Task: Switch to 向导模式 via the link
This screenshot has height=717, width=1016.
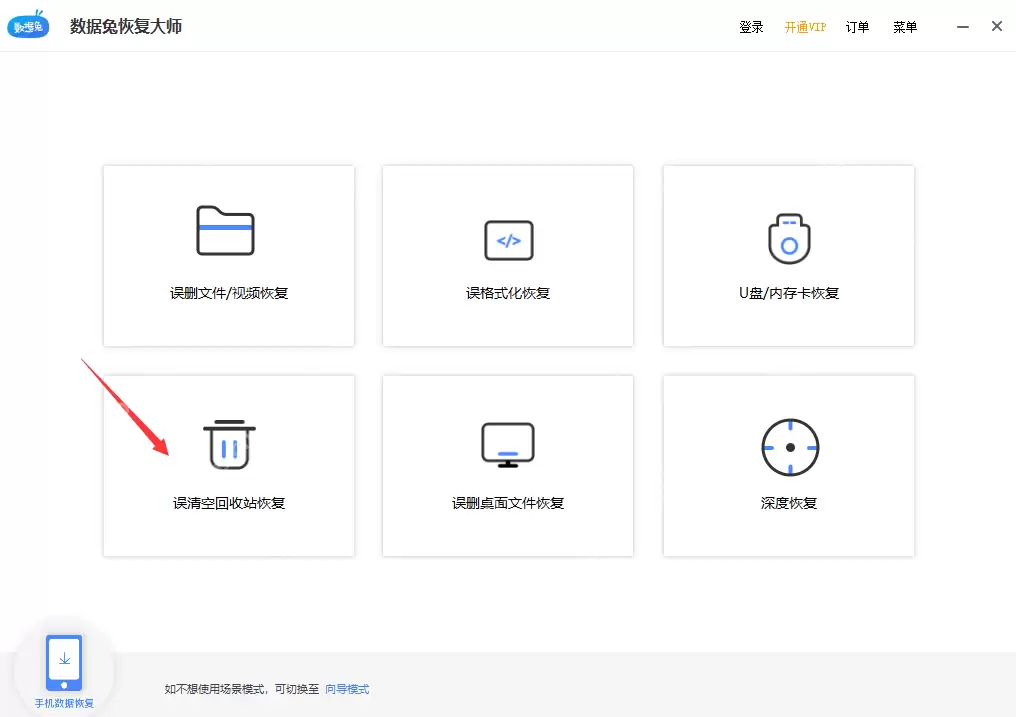Action: pyautogui.click(x=346, y=689)
